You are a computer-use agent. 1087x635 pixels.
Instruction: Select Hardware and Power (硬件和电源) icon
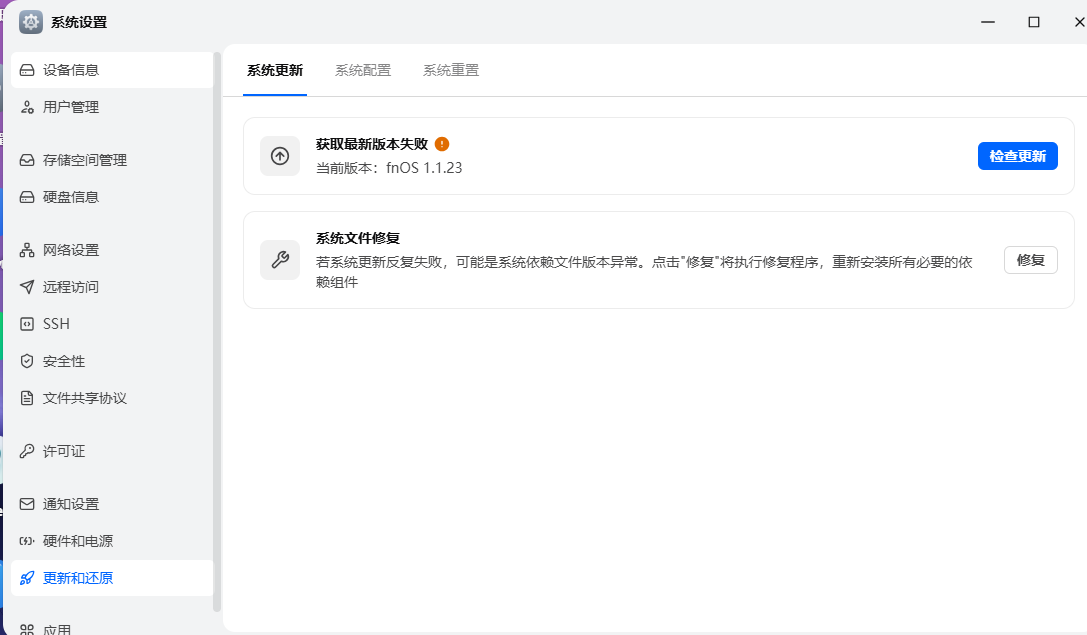27,541
